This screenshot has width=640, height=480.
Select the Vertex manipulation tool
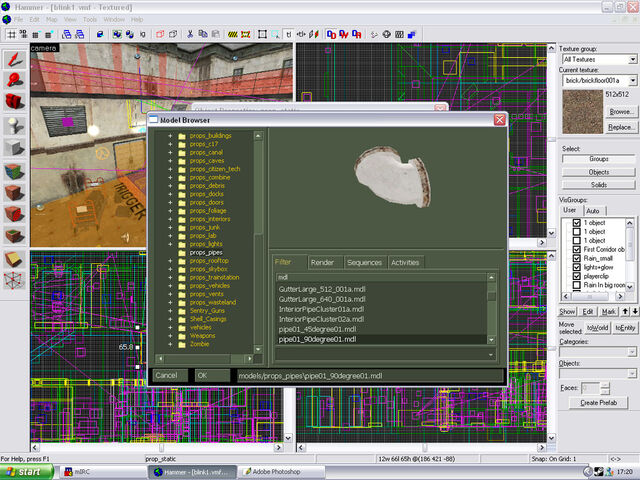[15, 280]
